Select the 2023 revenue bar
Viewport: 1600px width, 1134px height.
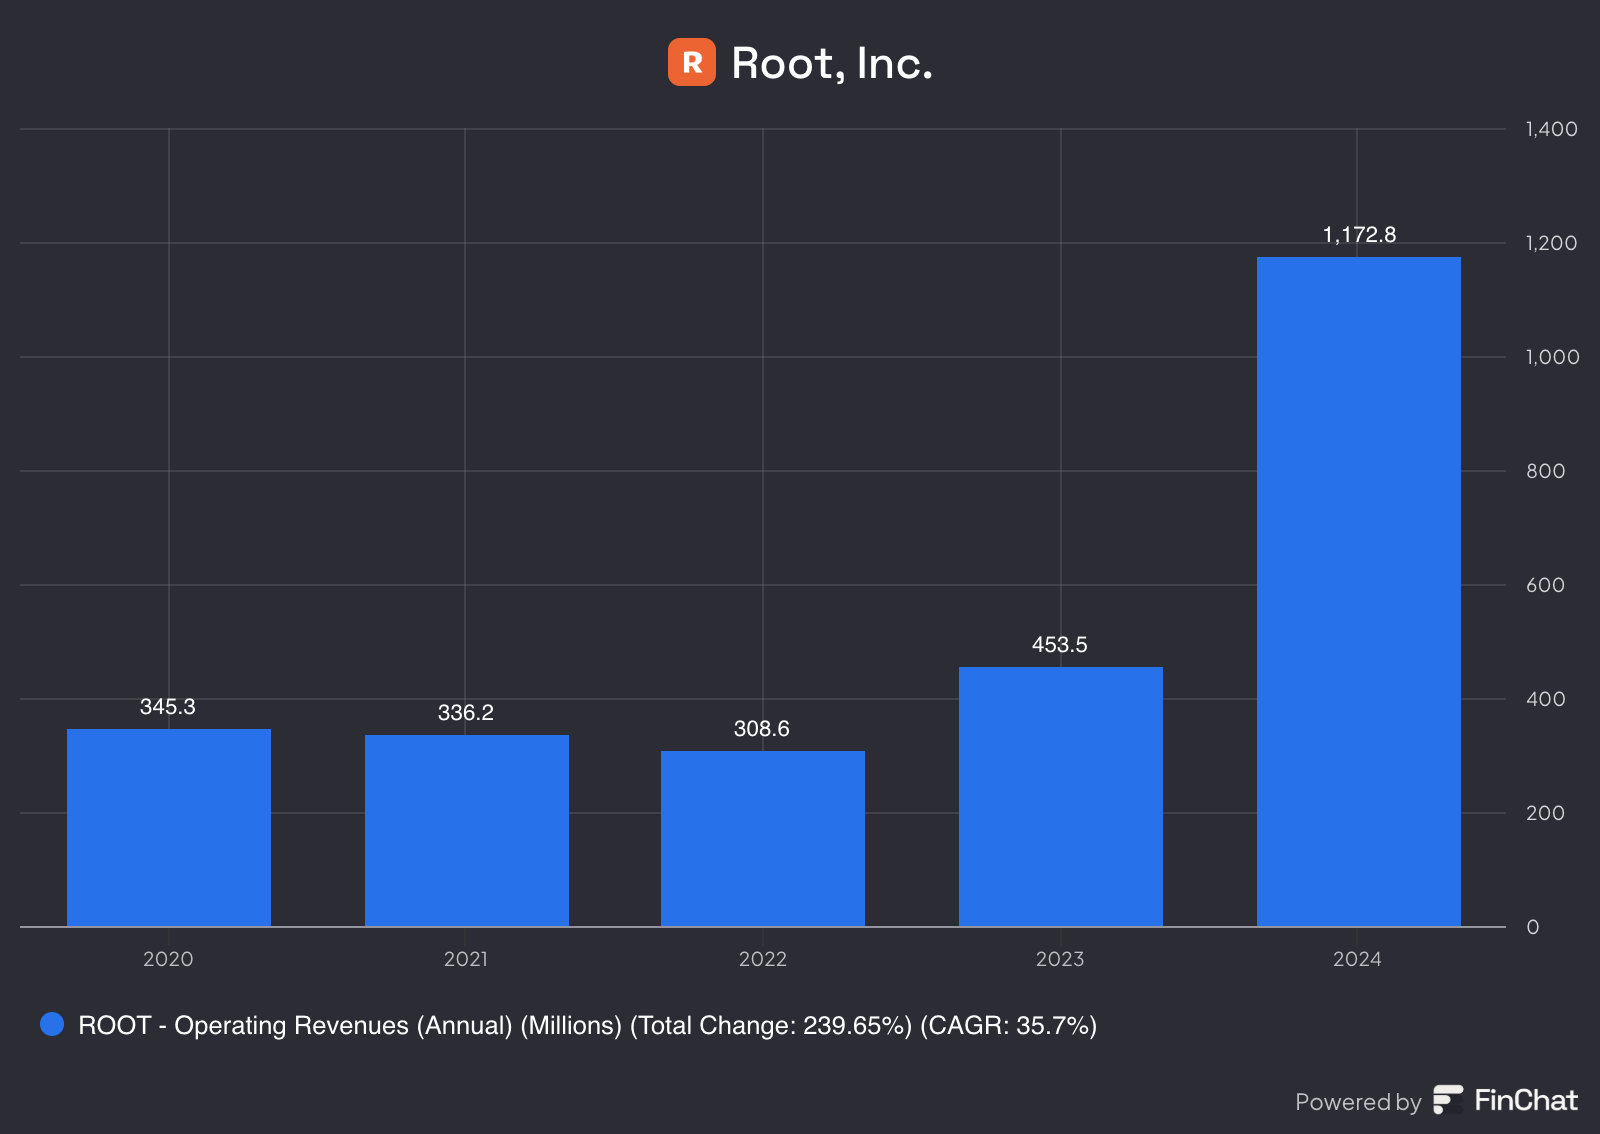click(1061, 797)
